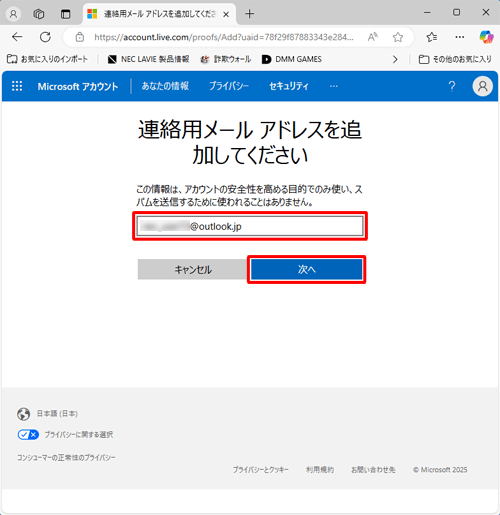The height and width of the screenshot is (515, 500).
Task: Open the Copilot icon
Action: coord(486,37)
